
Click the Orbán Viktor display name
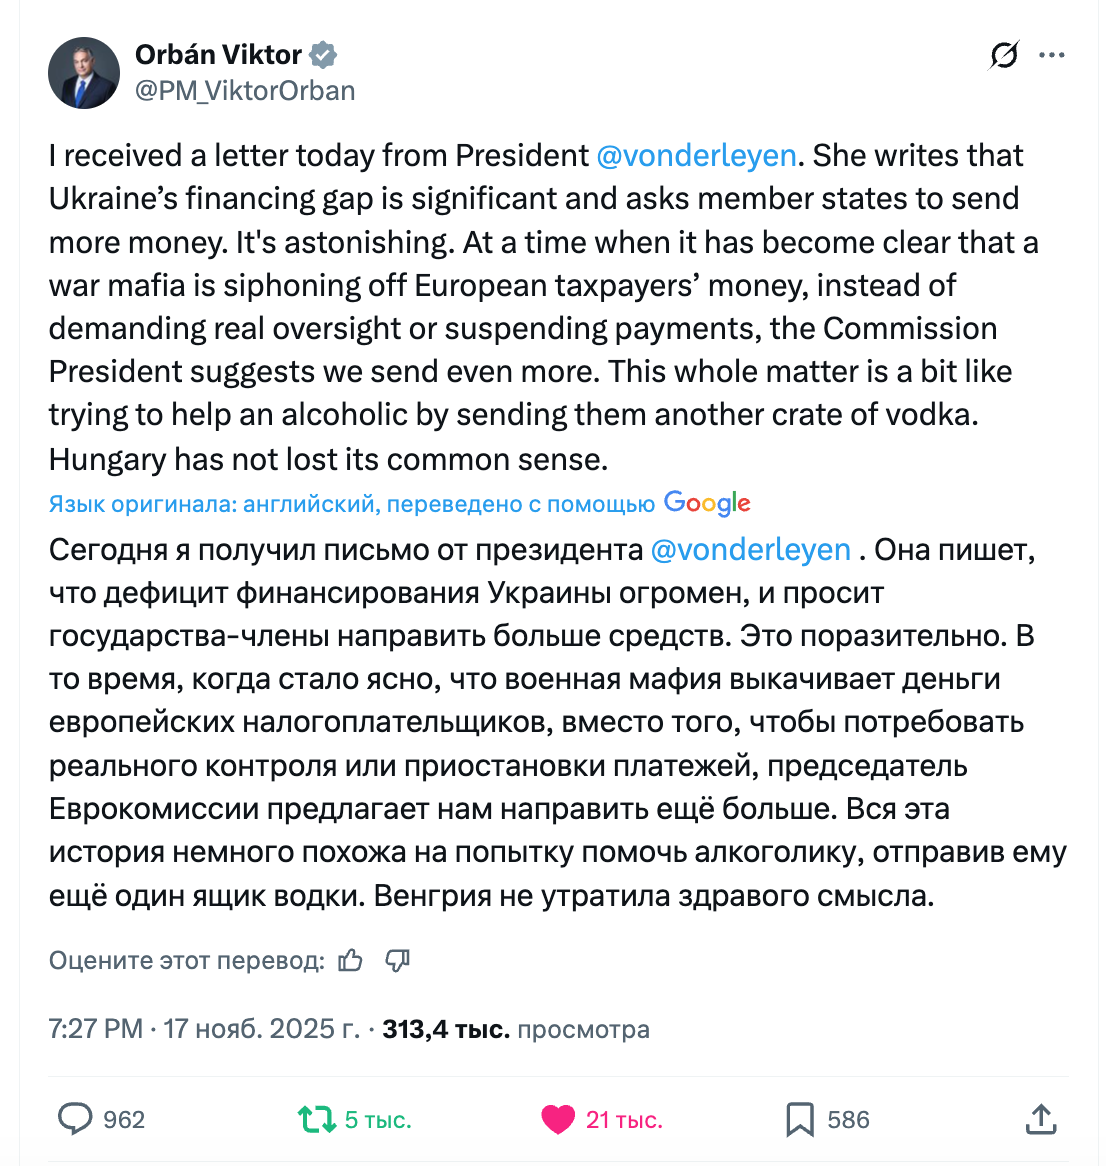[218, 54]
